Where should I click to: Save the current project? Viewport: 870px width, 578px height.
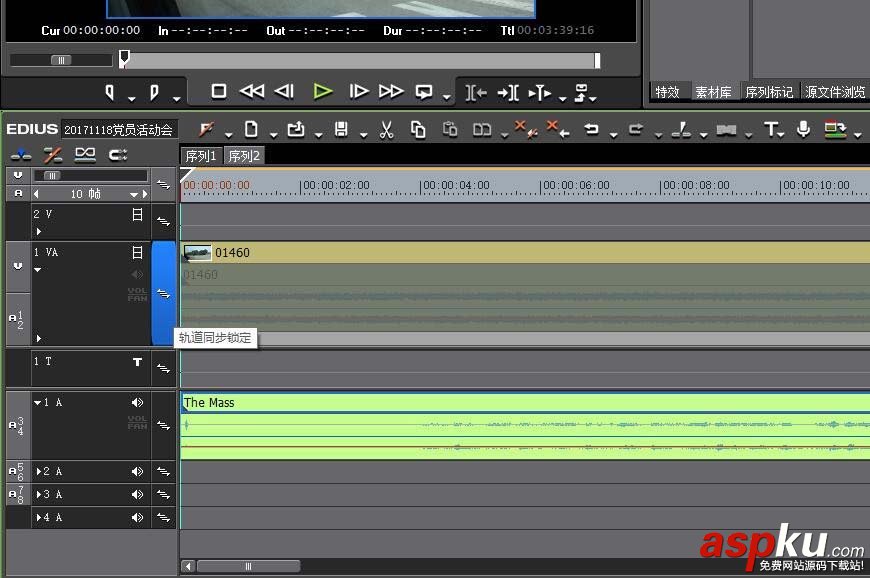[341, 130]
